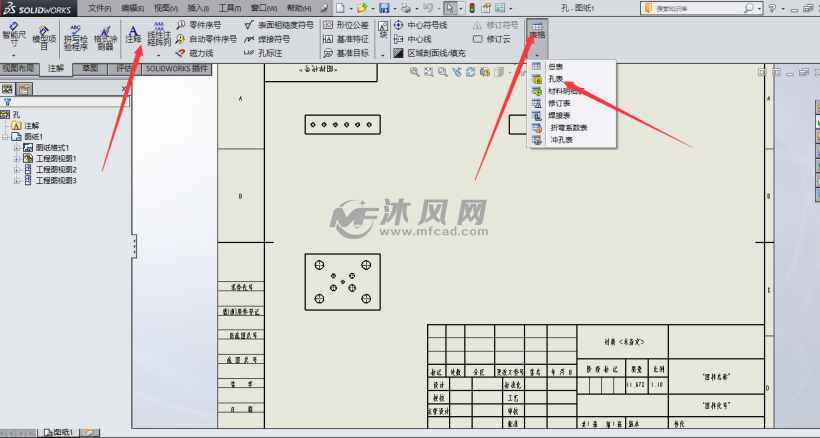The height and width of the screenshot is (438, 820).
Task: Click the blue funnel filter icon
Action: coord(7,102)
